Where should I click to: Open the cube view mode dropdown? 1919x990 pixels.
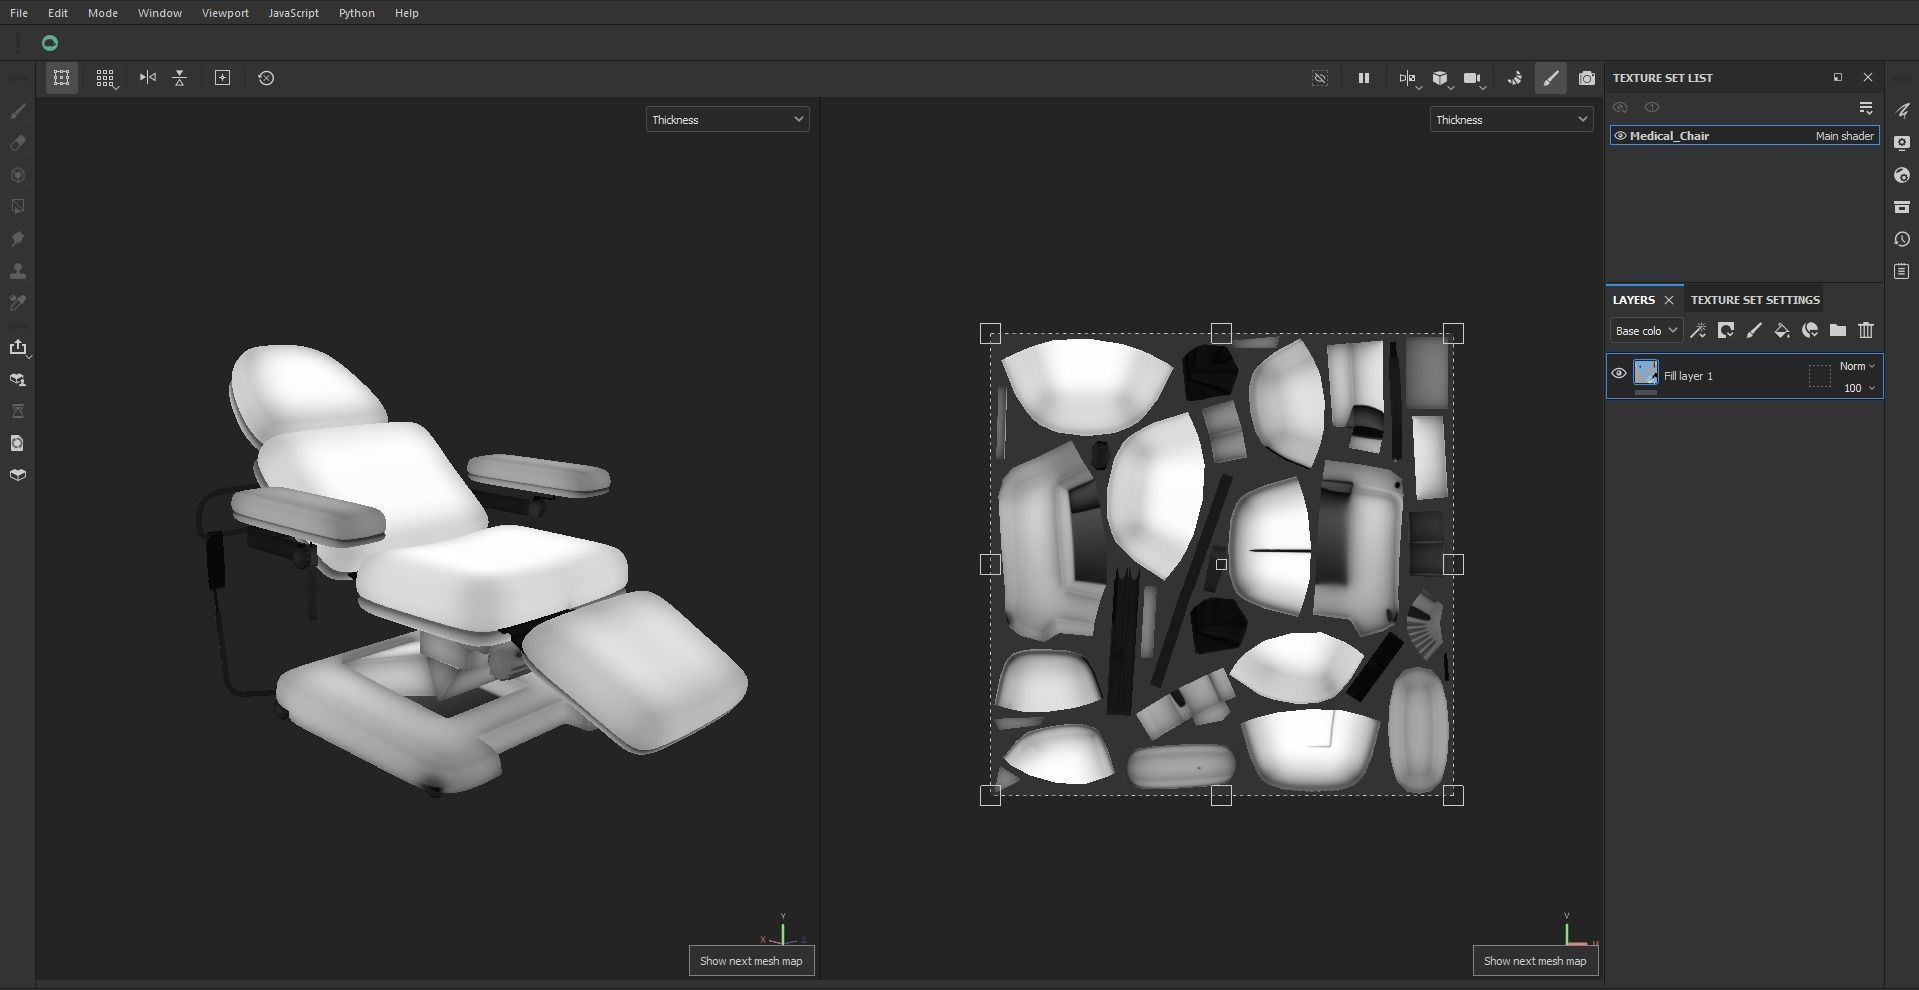click(x=1441, y=78)
